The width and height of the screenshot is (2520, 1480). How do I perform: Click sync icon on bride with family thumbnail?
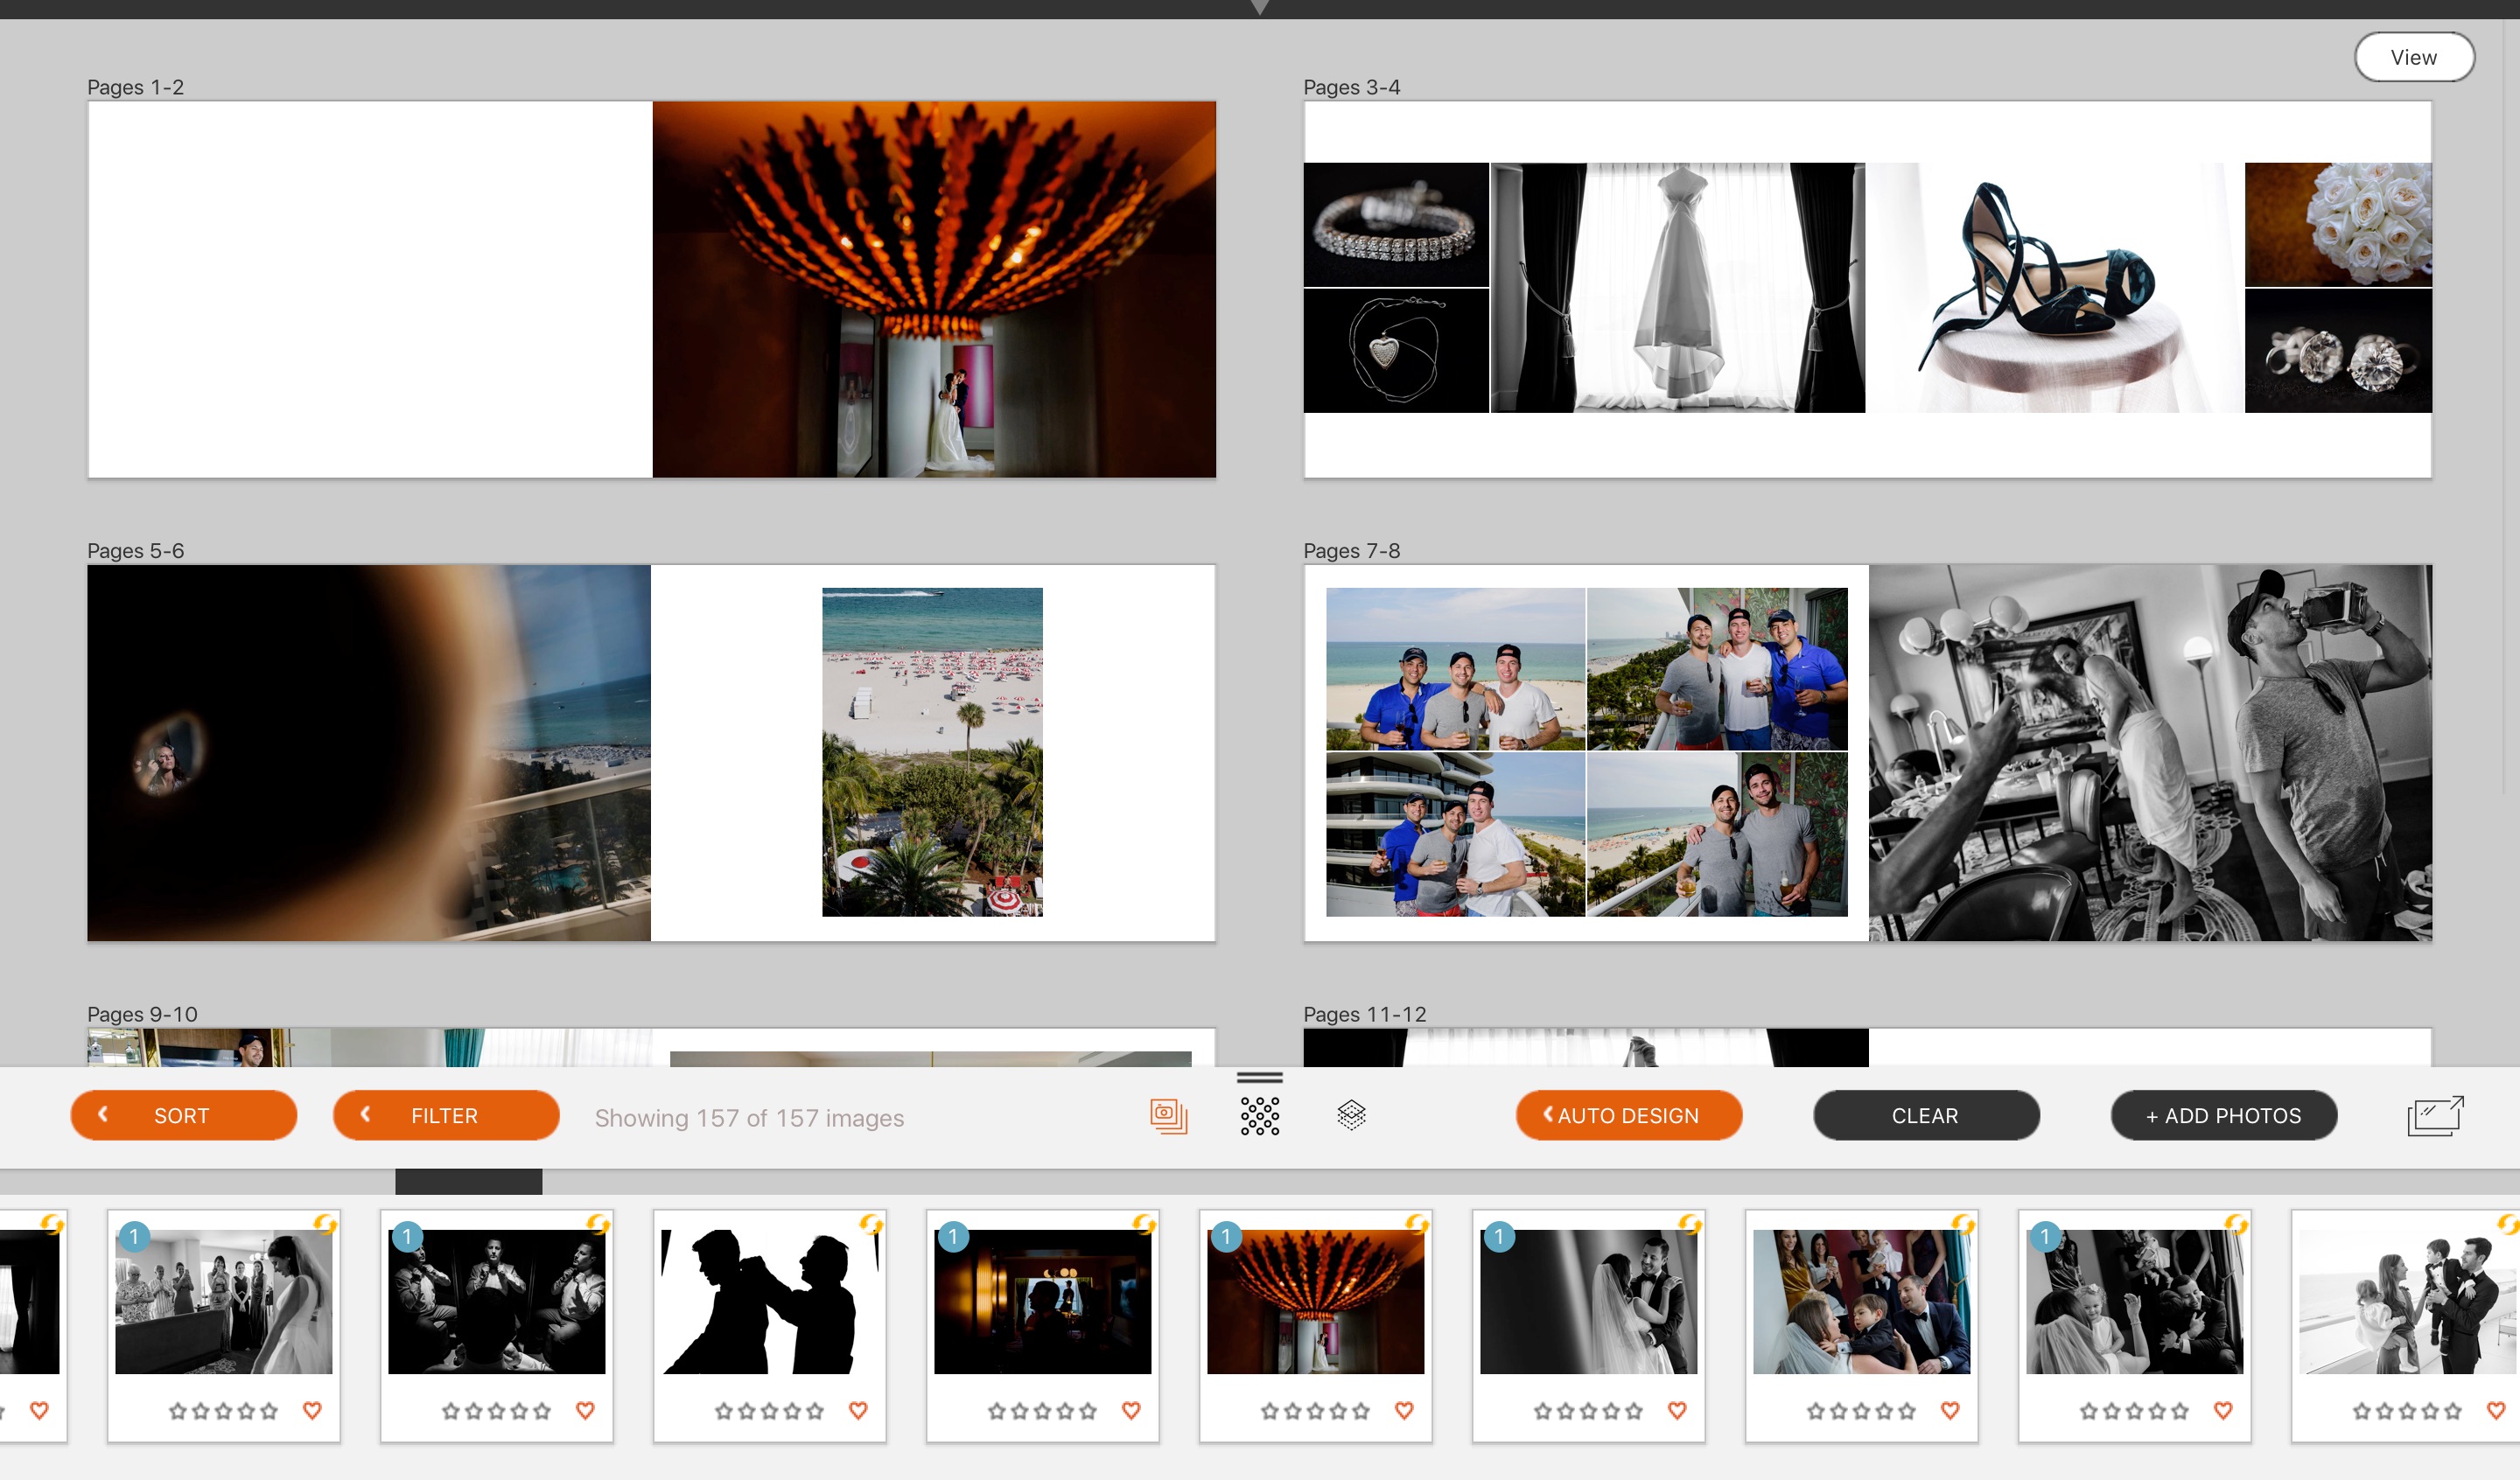tap(325, 1224)
